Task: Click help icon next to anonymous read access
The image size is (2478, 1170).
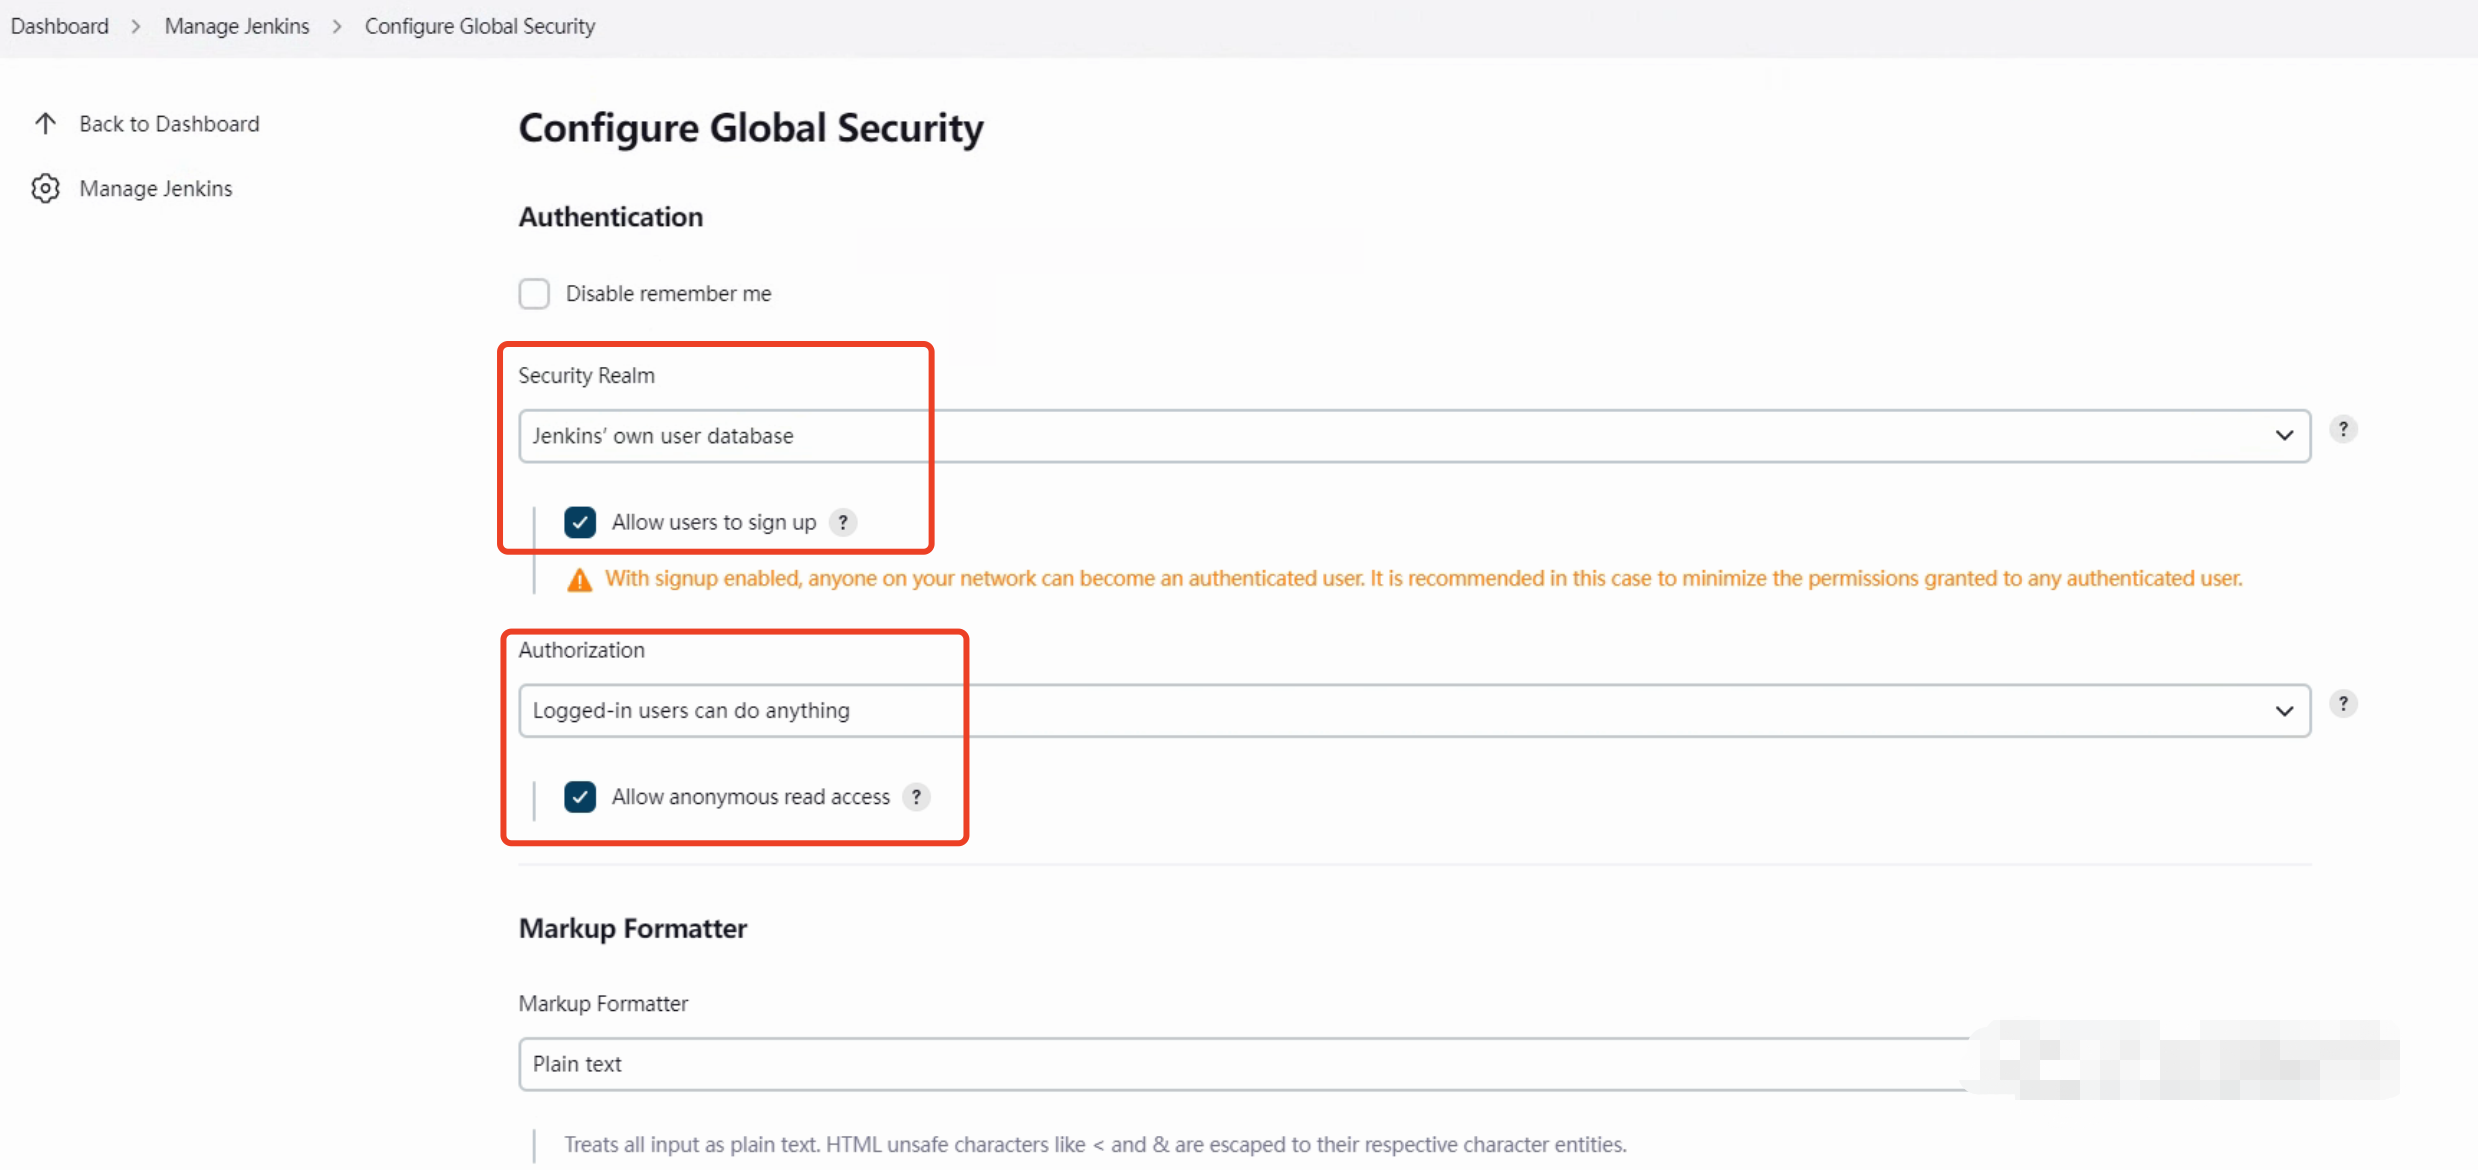Action: (x=916, y=797)
